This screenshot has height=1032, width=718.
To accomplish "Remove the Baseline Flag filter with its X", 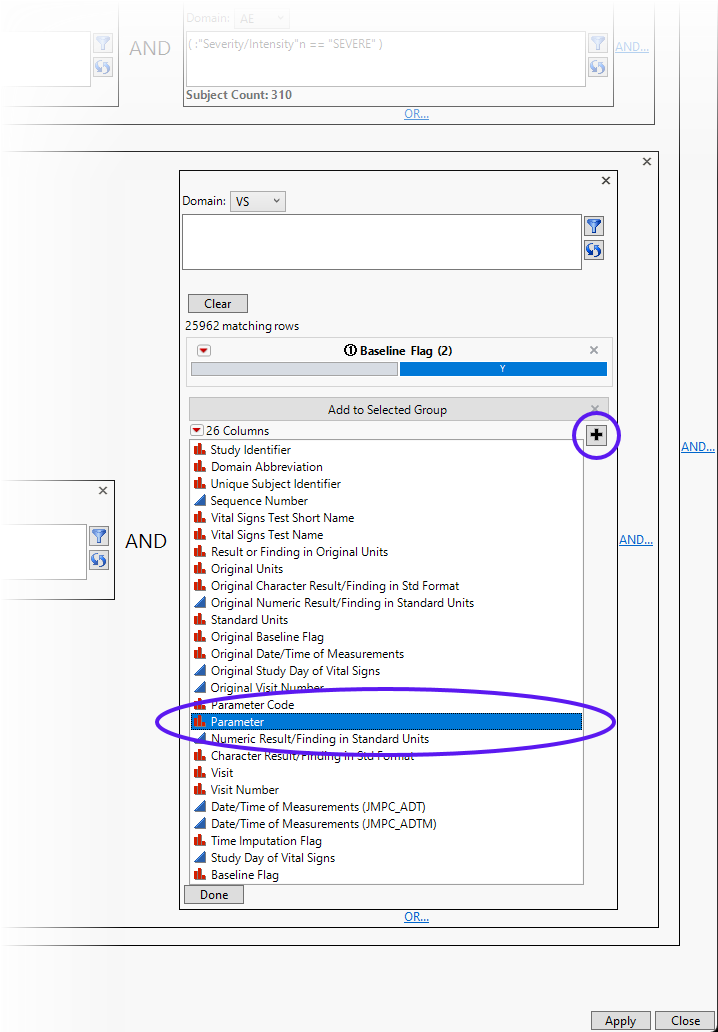I will 594,350.
